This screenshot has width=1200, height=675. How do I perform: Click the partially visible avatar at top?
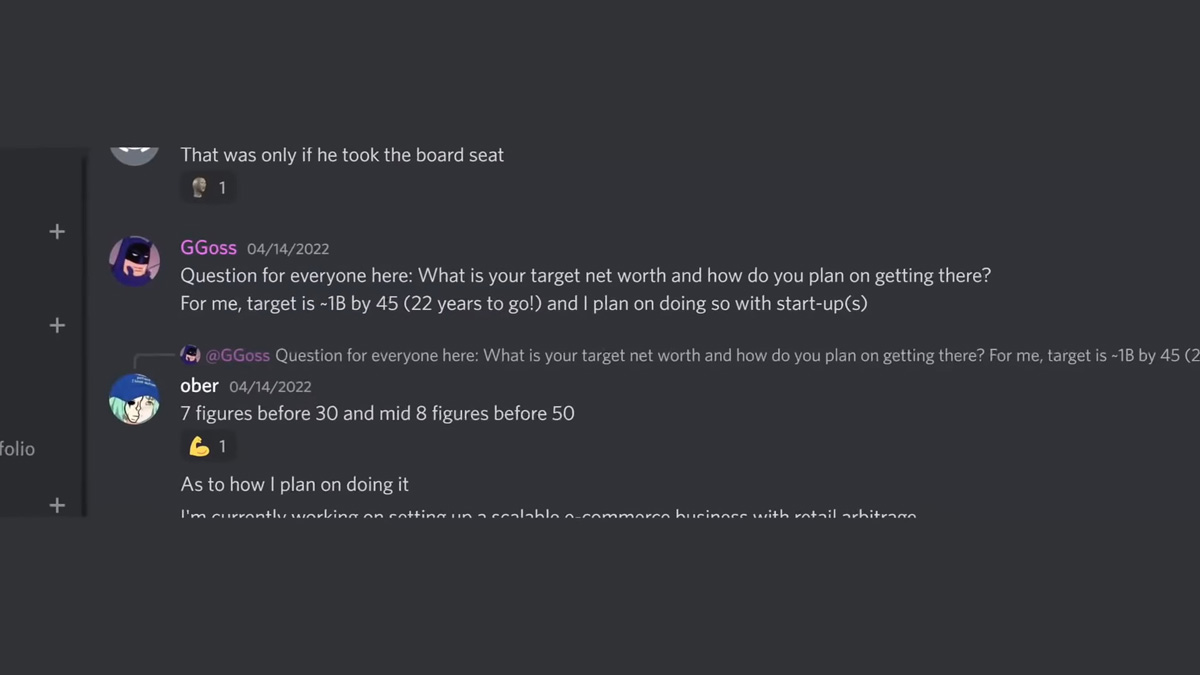tap(134, 155)
